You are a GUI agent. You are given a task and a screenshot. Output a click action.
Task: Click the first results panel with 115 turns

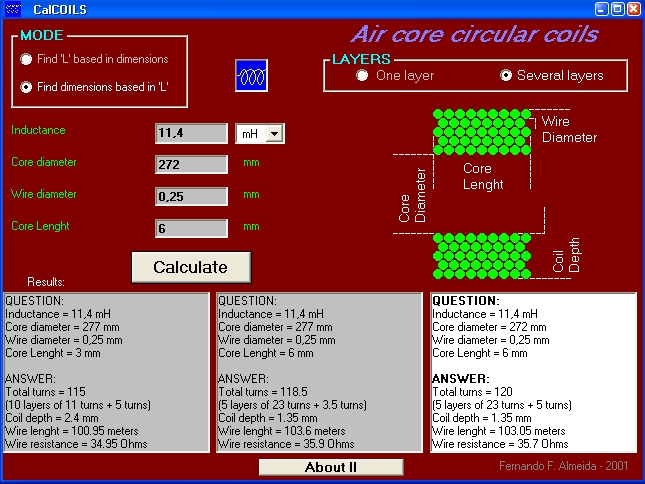tap(107, 373)
